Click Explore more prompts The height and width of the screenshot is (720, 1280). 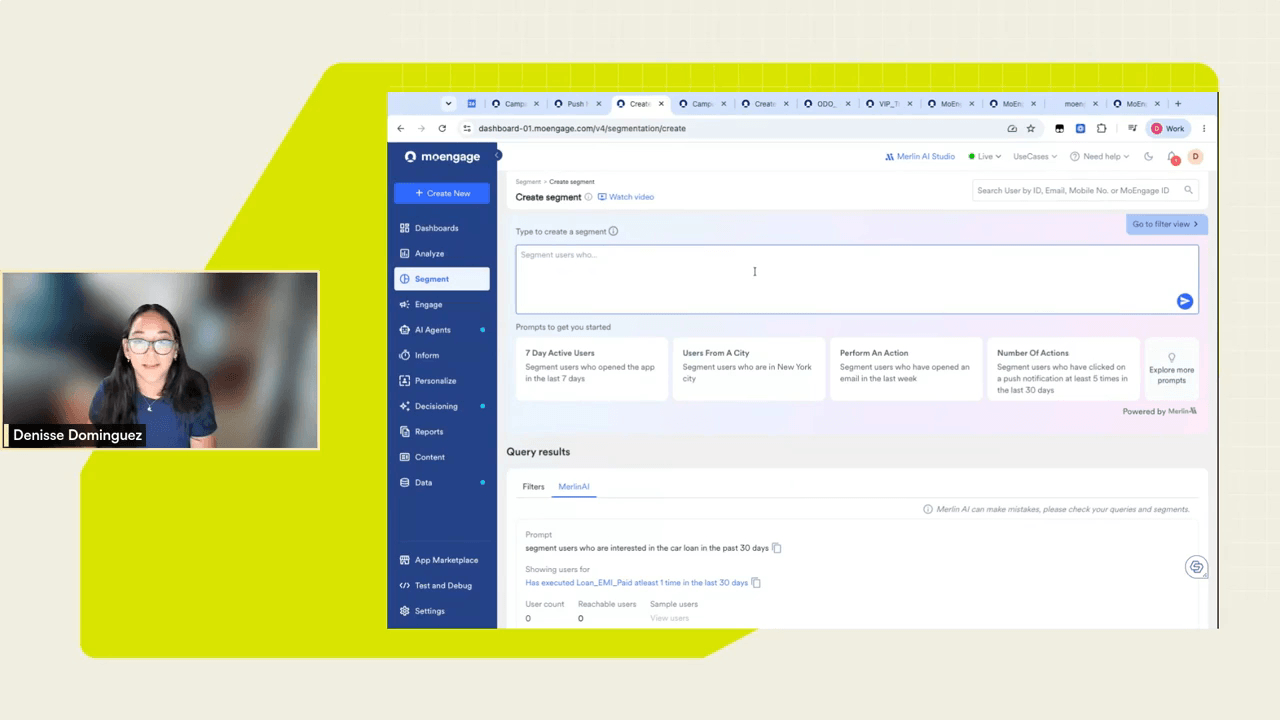1171,368
